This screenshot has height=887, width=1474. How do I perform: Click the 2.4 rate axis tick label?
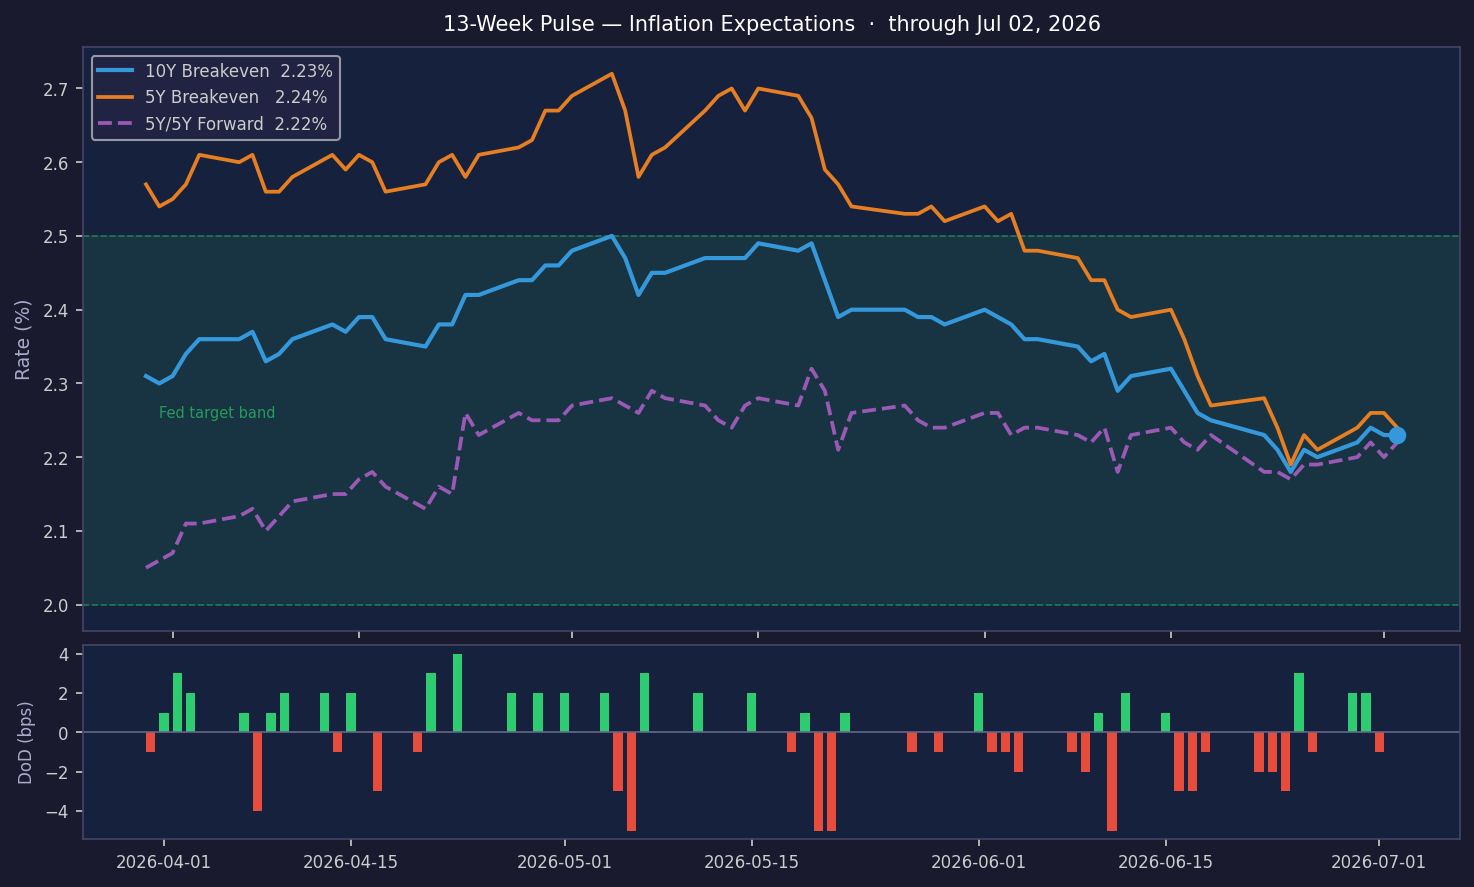[x=56, y=310]
